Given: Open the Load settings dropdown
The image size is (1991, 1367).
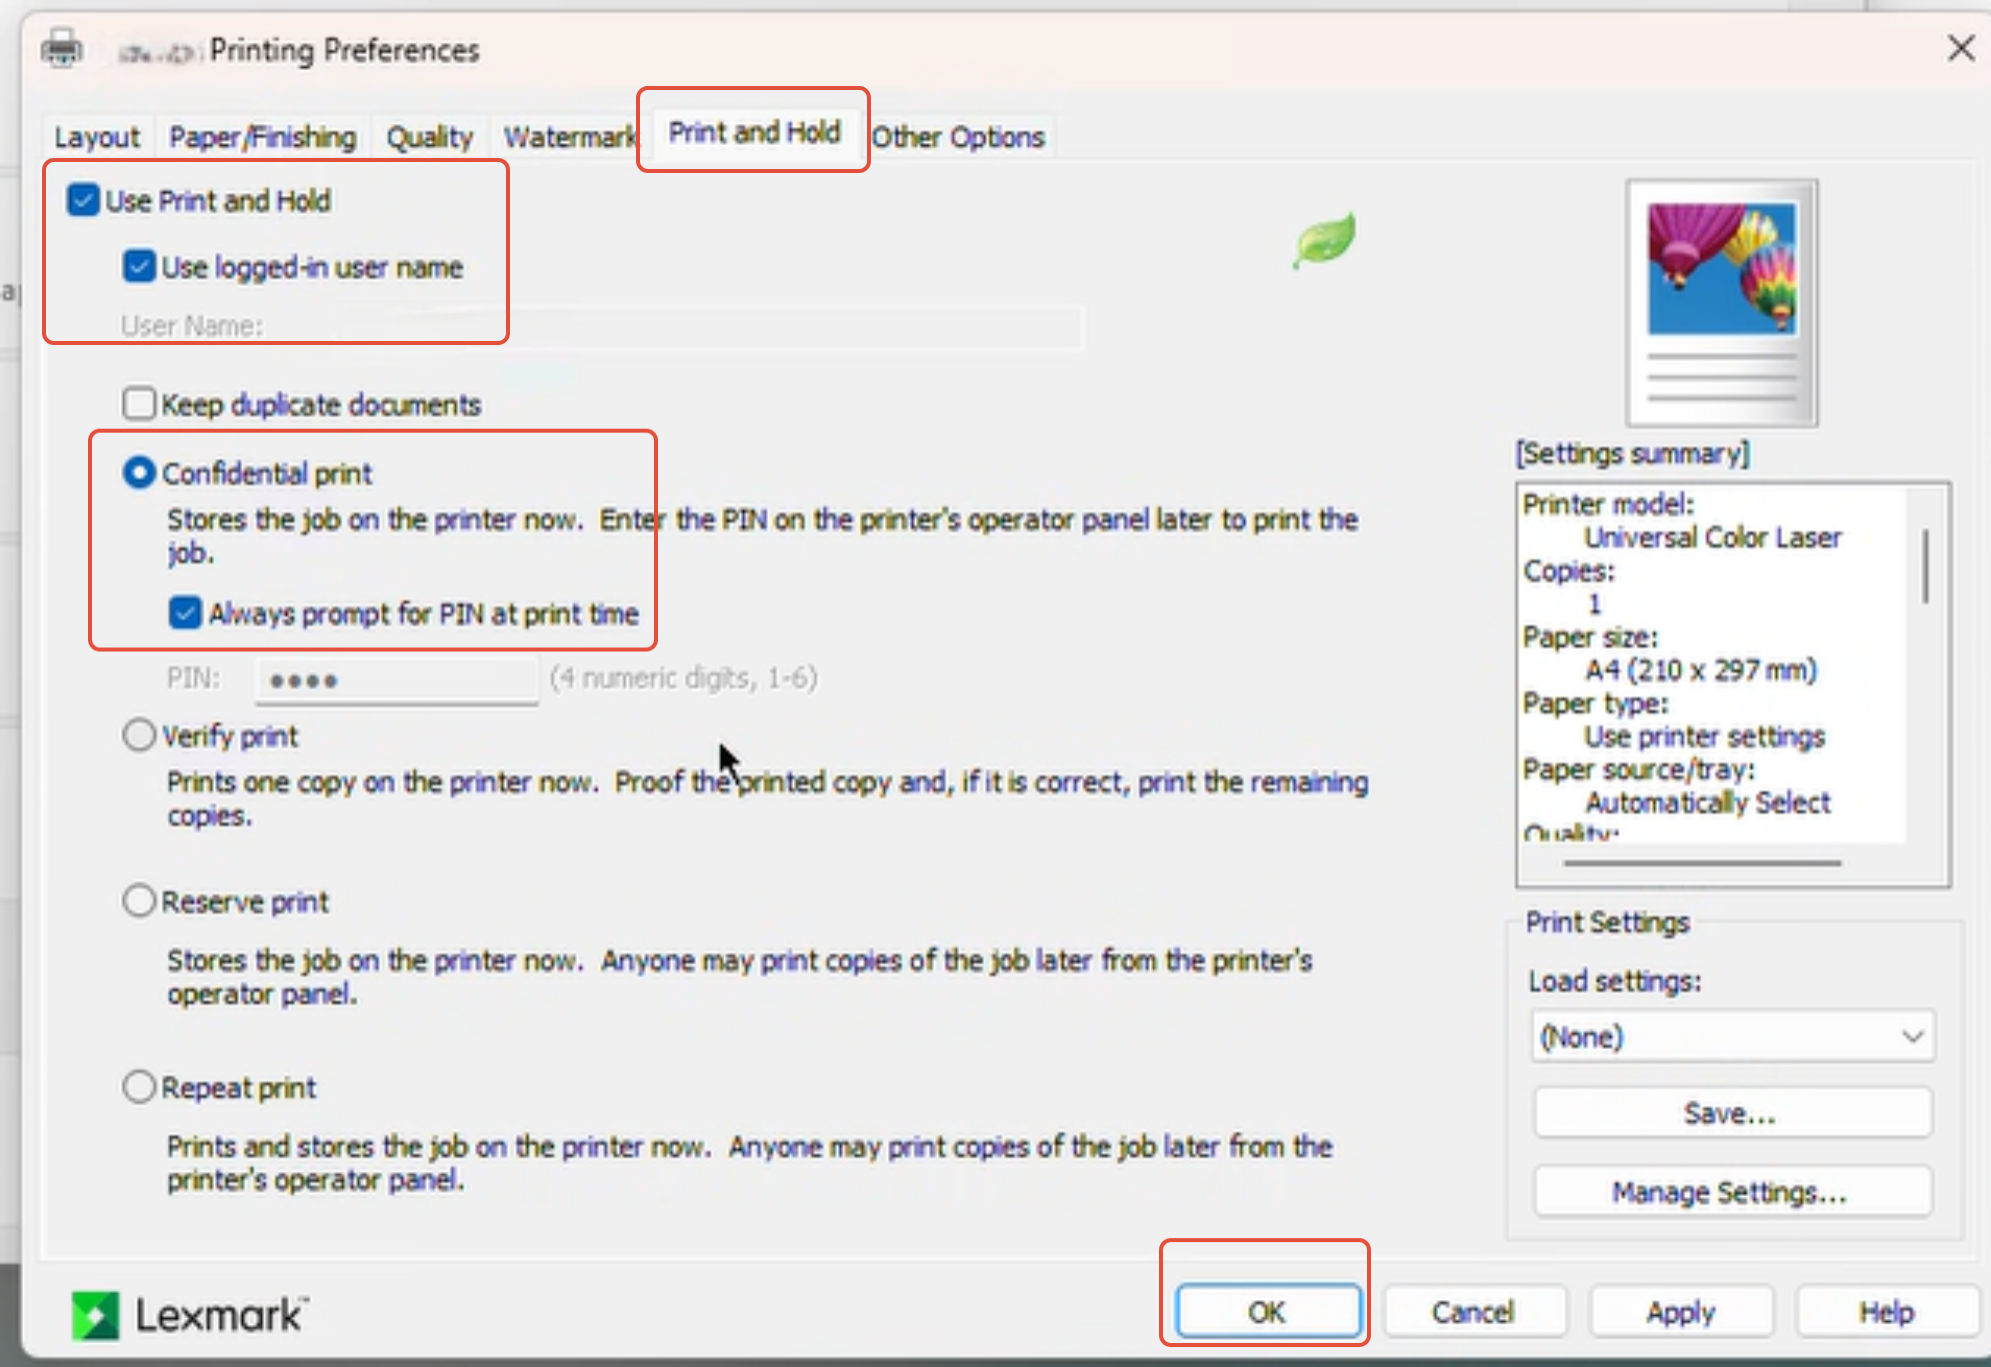Looking at the screenshot, I should 1732,1036.
